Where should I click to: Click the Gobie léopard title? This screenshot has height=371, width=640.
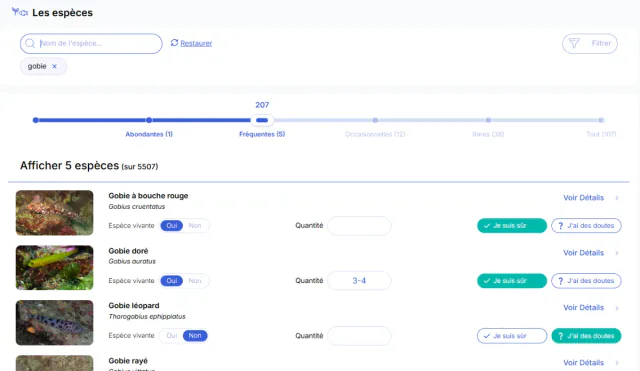134,305
